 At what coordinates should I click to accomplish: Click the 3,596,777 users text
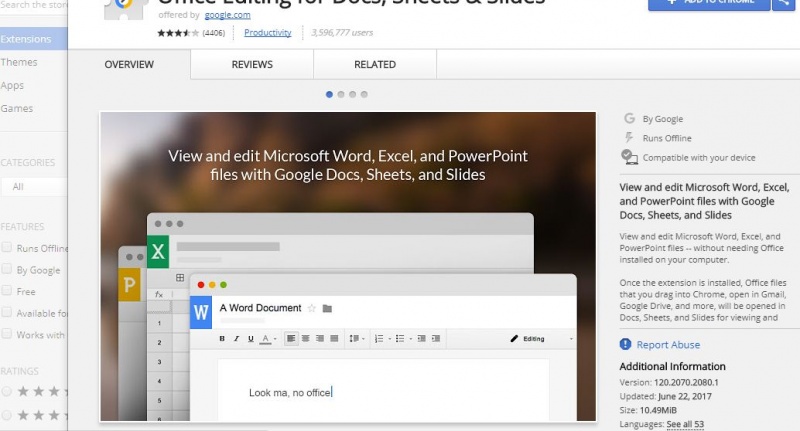coord(342,33)
